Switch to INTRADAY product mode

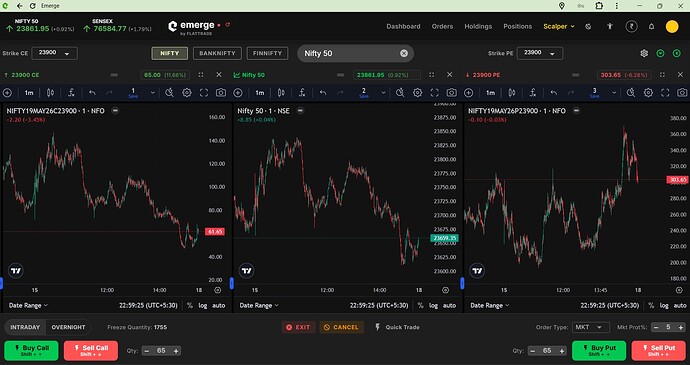coord(25,327)
